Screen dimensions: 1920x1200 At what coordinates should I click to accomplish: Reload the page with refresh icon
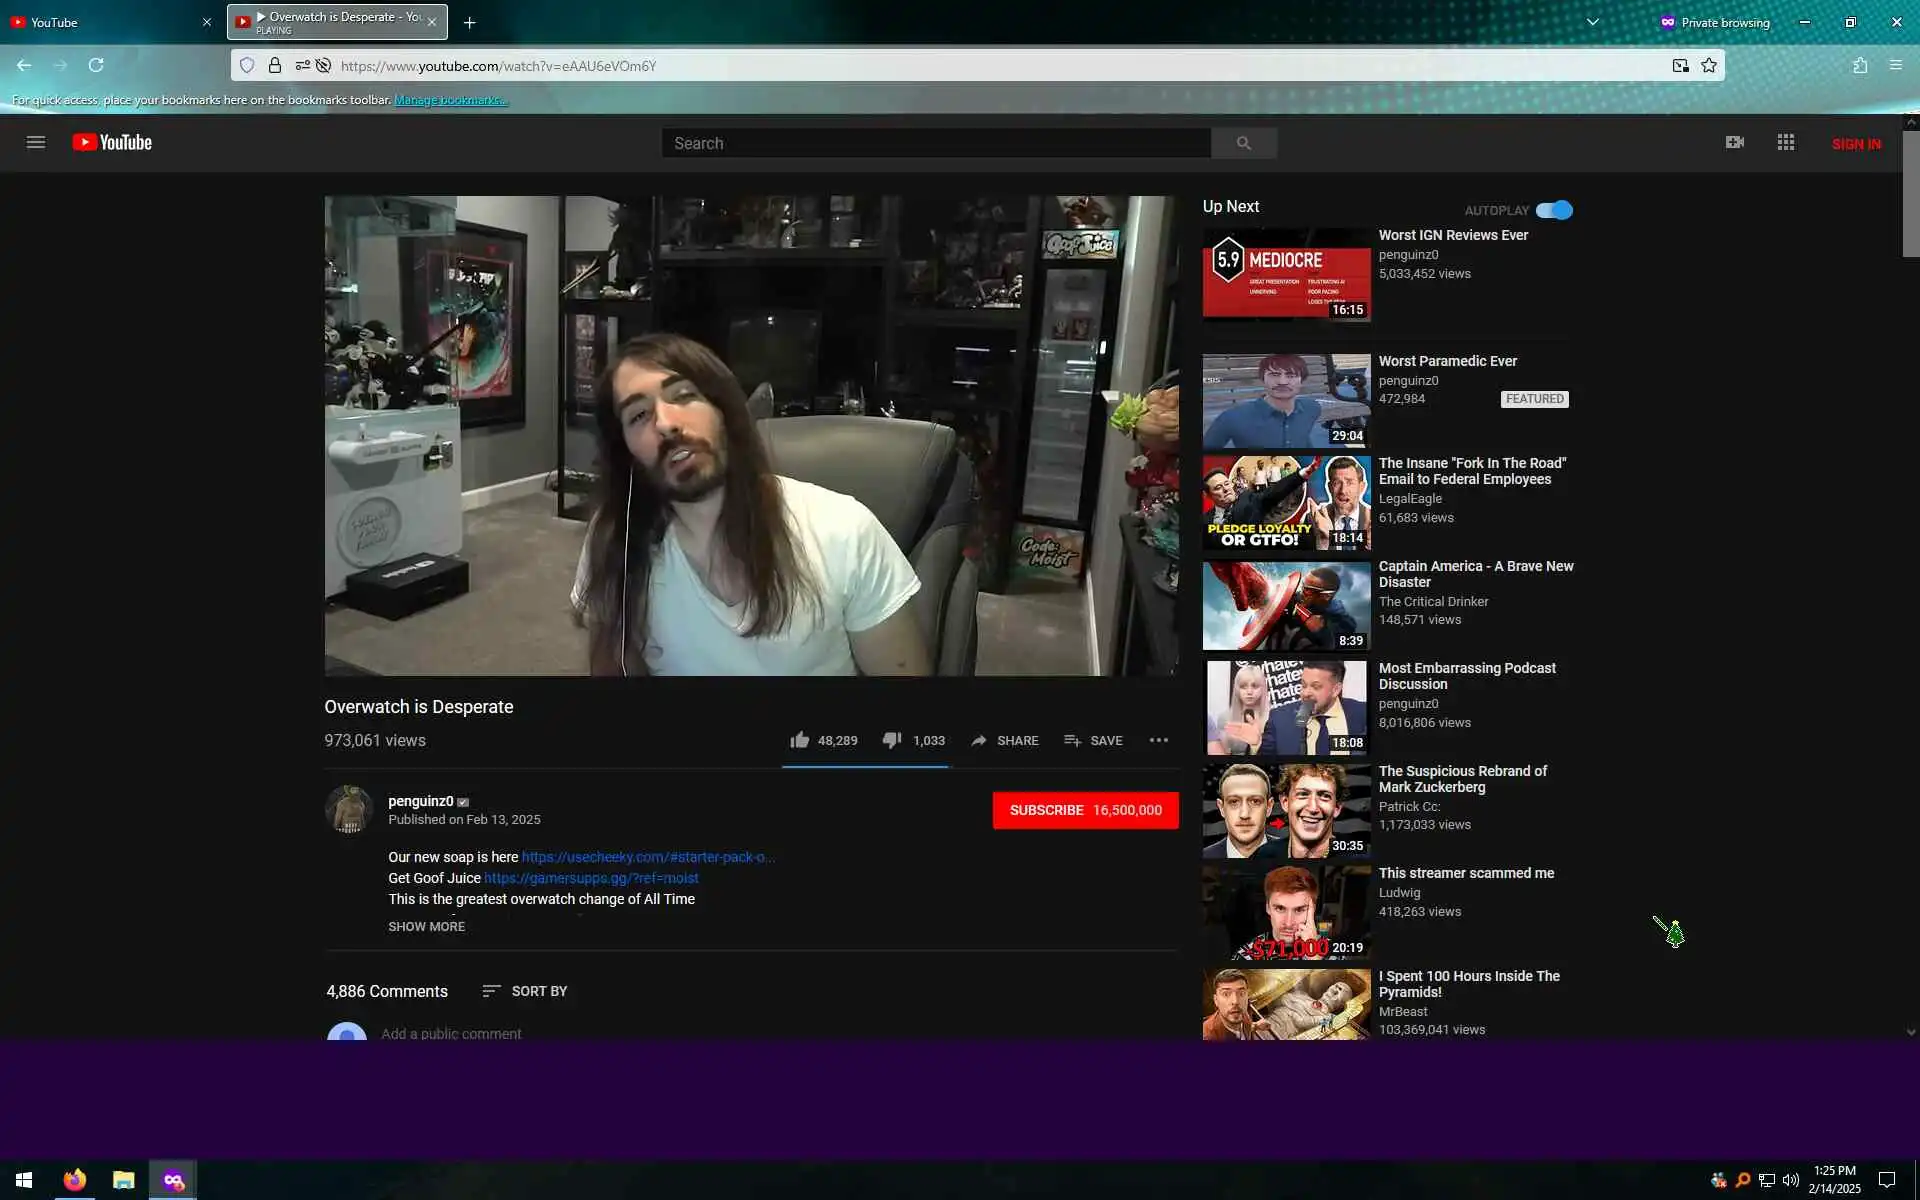coord(96,66)
